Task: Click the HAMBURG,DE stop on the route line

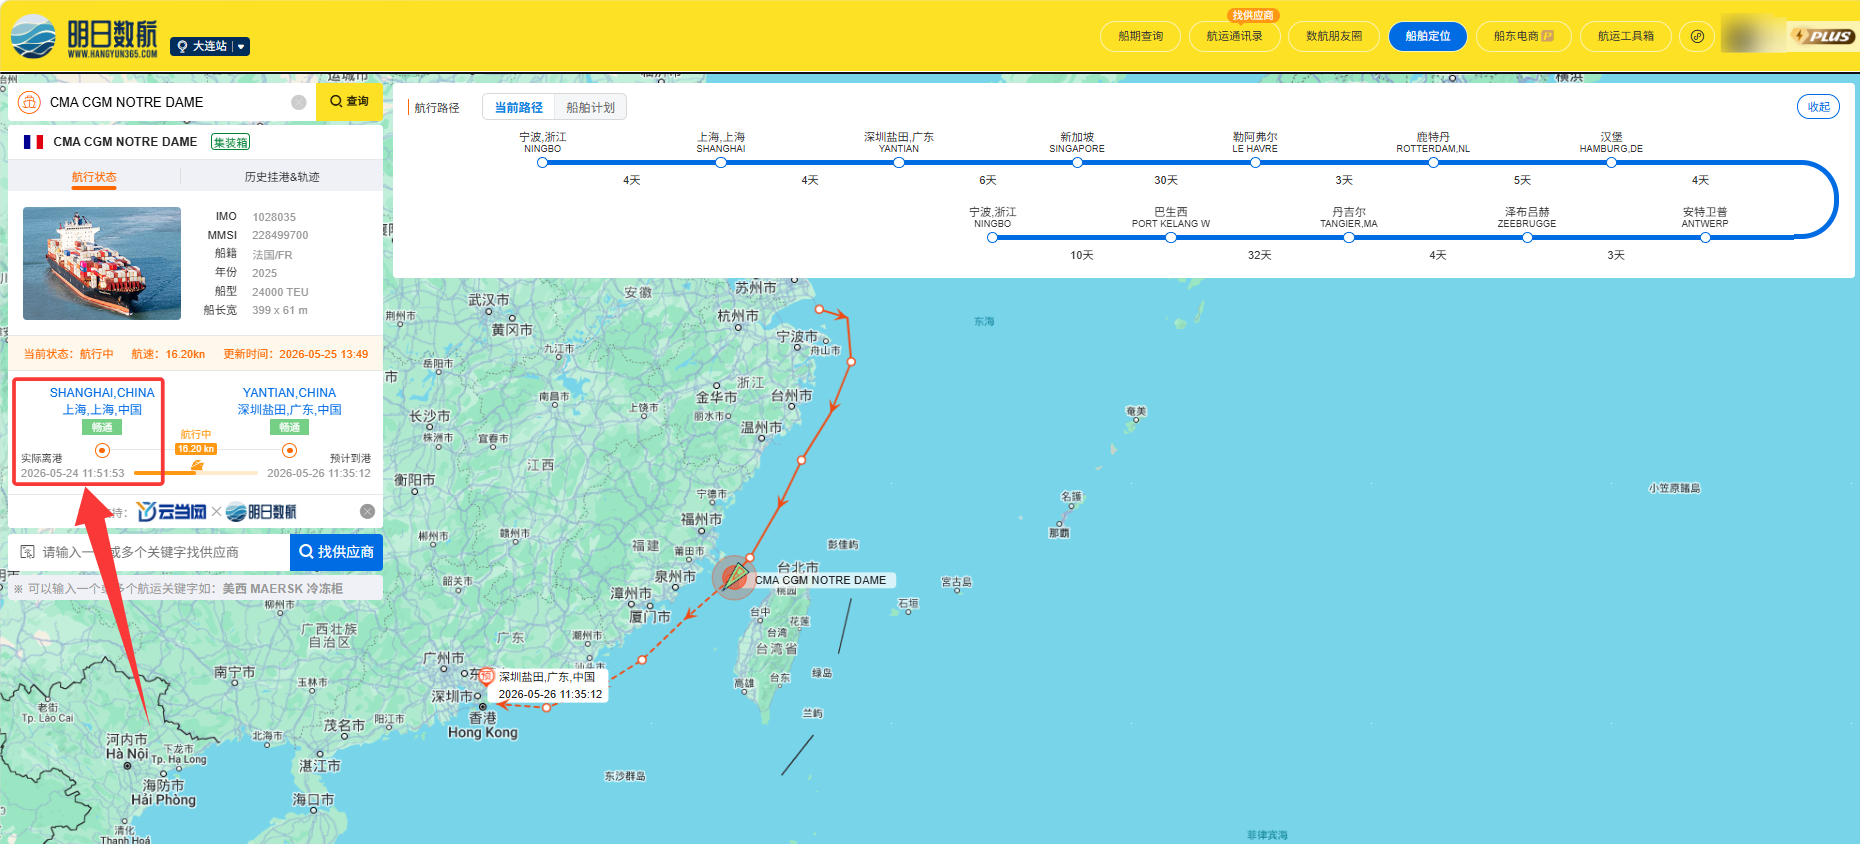Action: (1611, 162)
